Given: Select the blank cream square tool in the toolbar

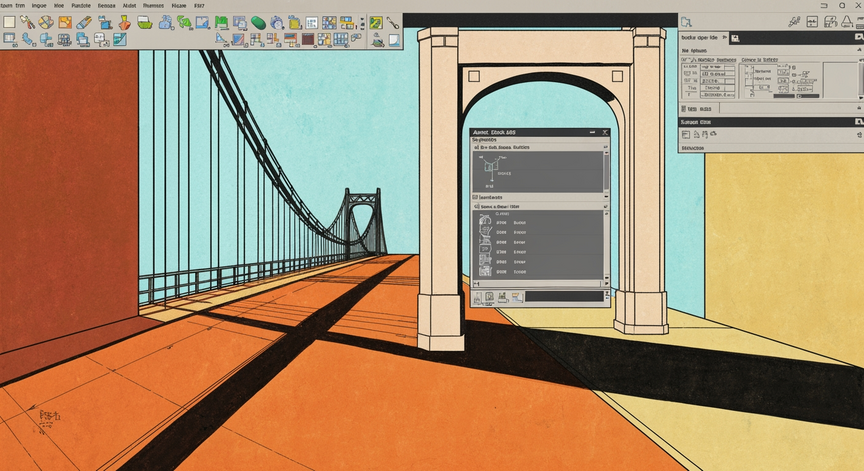Looking at the screenshot, I should click(x=9, y=22).
